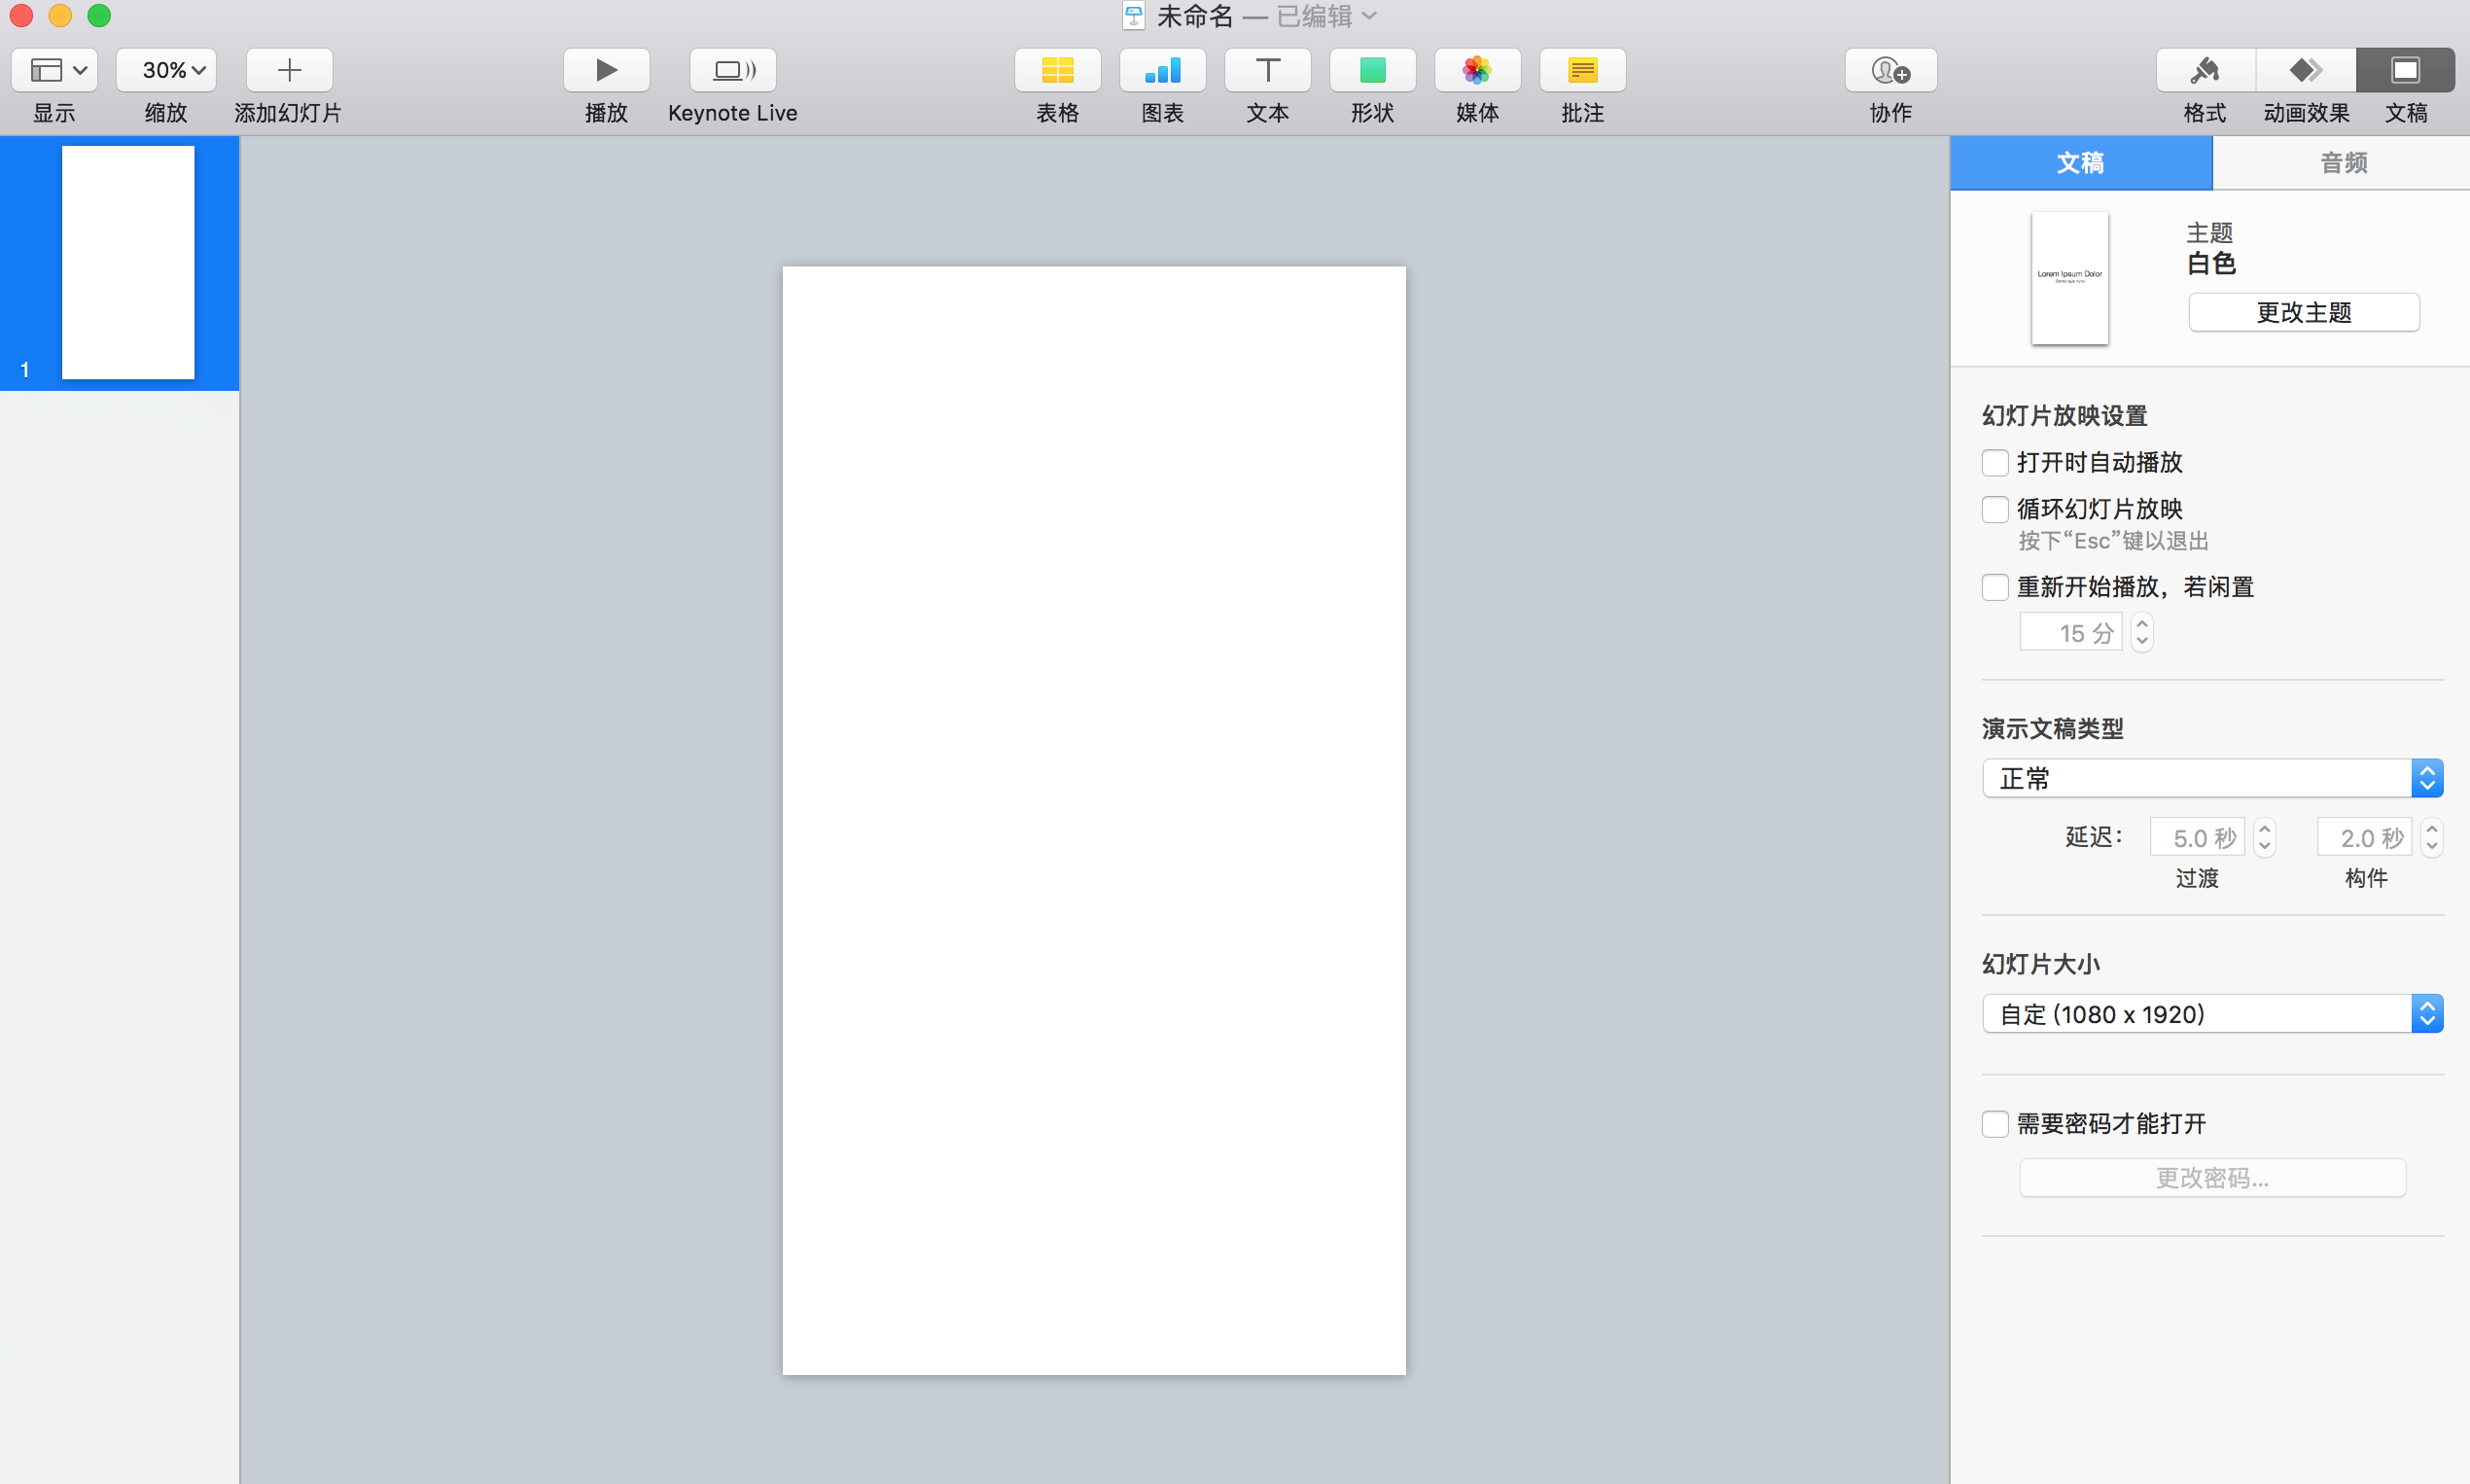The height and width of the screenshot is (1484, 2470).
Task: Open the 格式 format inspector
Action: 2205,70
